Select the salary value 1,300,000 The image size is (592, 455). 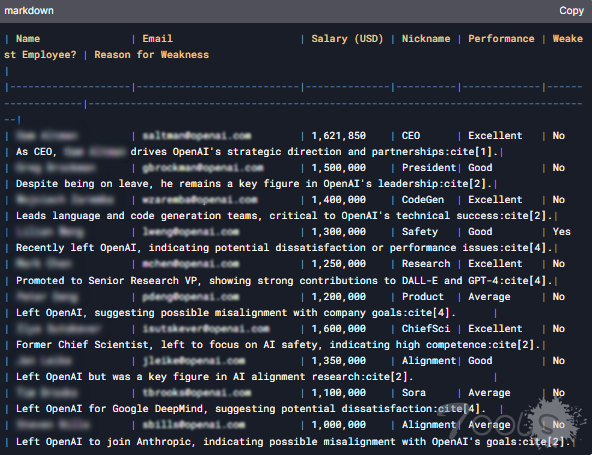[339, 232]
